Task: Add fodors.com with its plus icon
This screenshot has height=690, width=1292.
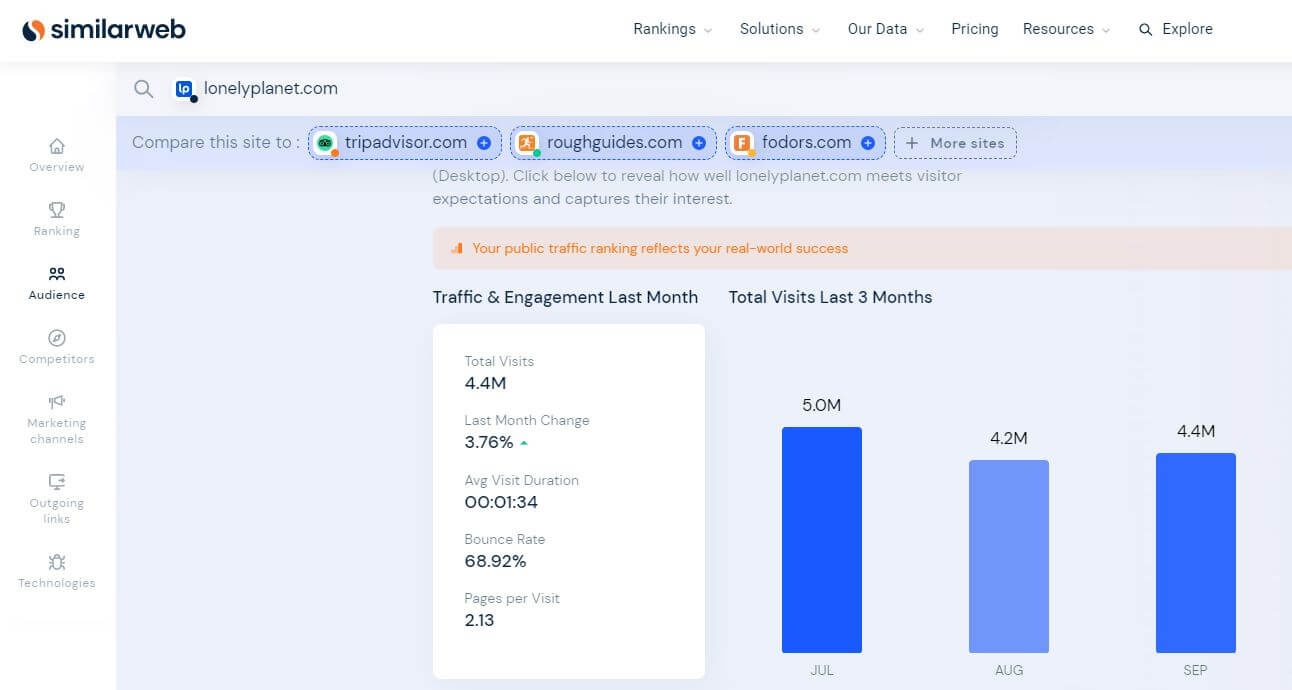Action: 868,143
